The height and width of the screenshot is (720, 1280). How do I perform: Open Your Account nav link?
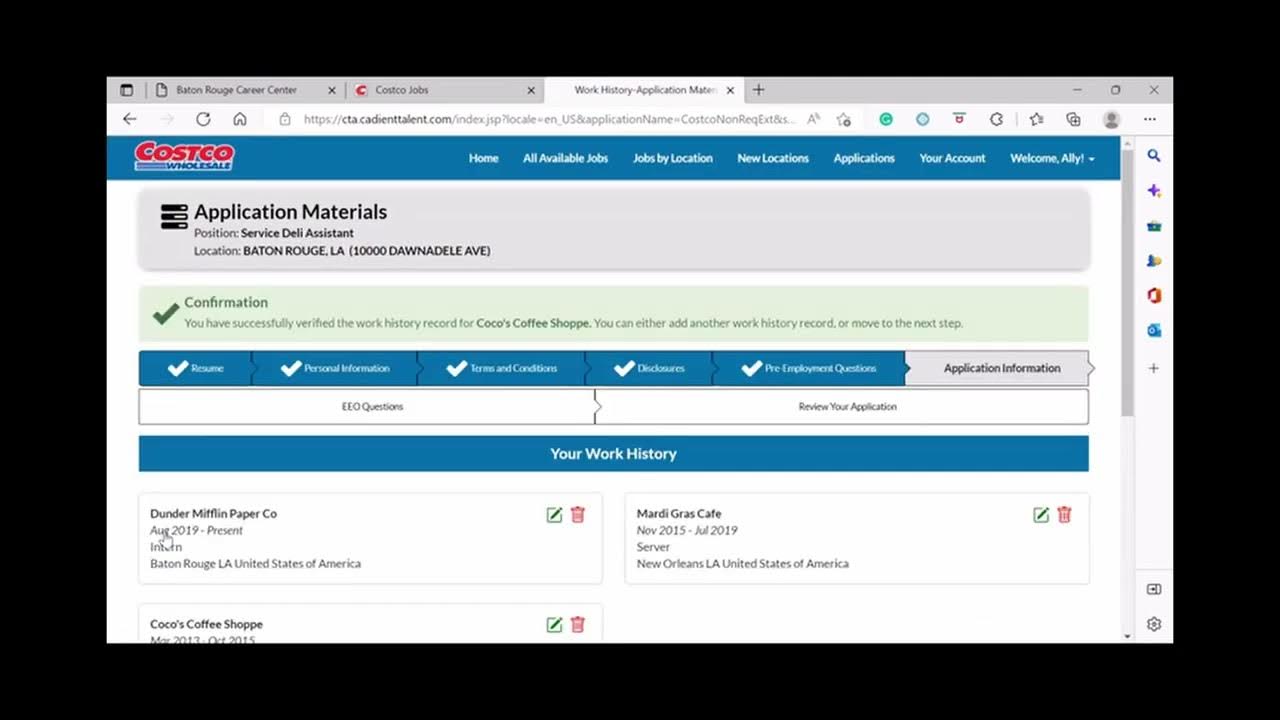tap(952, 158)
